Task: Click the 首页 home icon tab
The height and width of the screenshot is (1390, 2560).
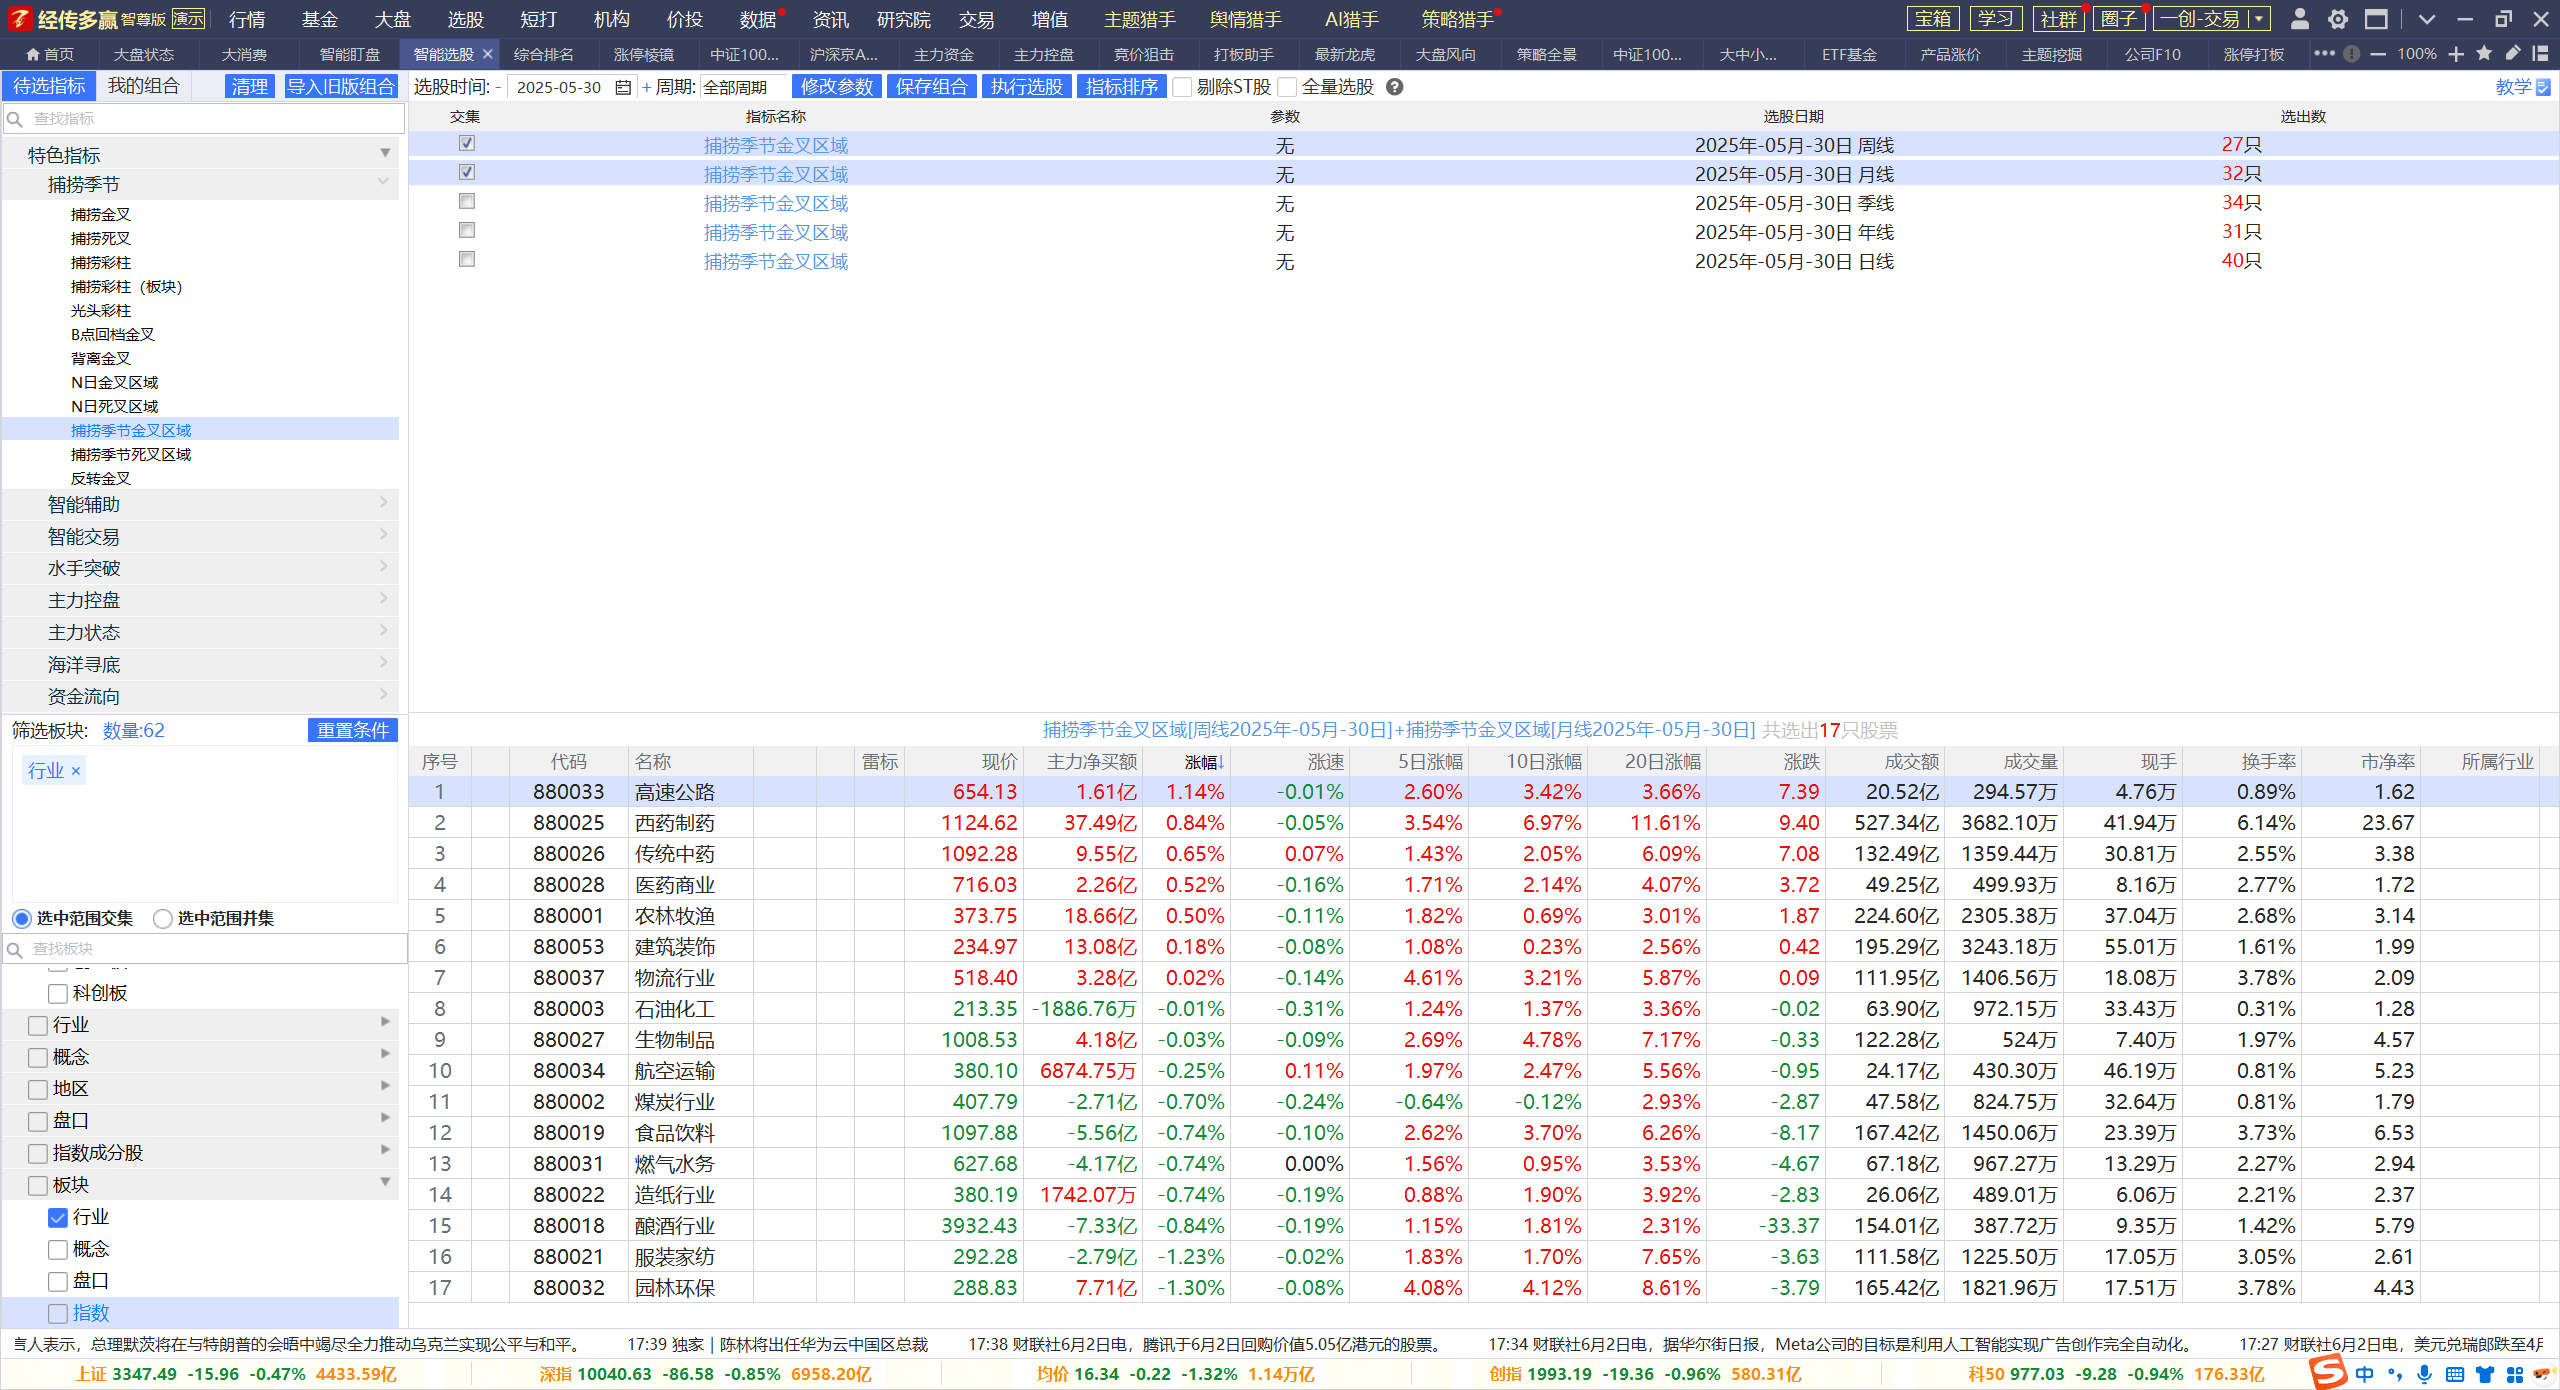Action: click(50, 54)
